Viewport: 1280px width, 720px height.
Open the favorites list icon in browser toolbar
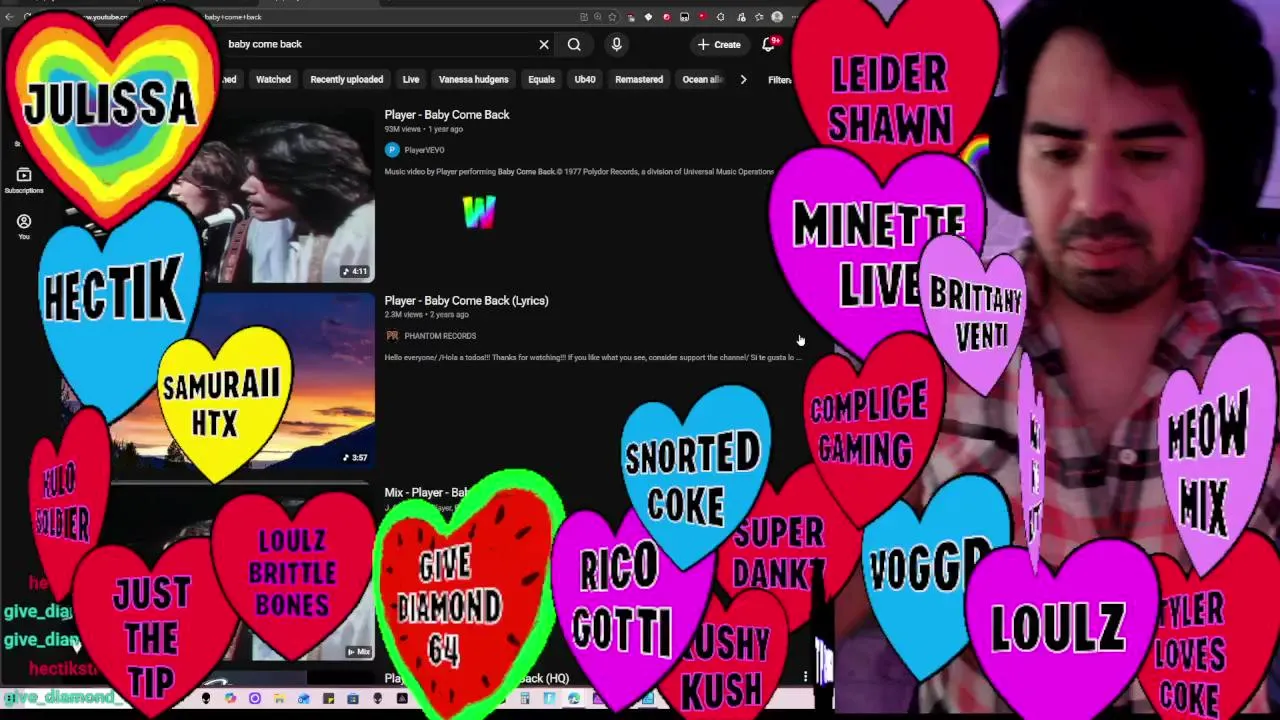click(759, 17)
